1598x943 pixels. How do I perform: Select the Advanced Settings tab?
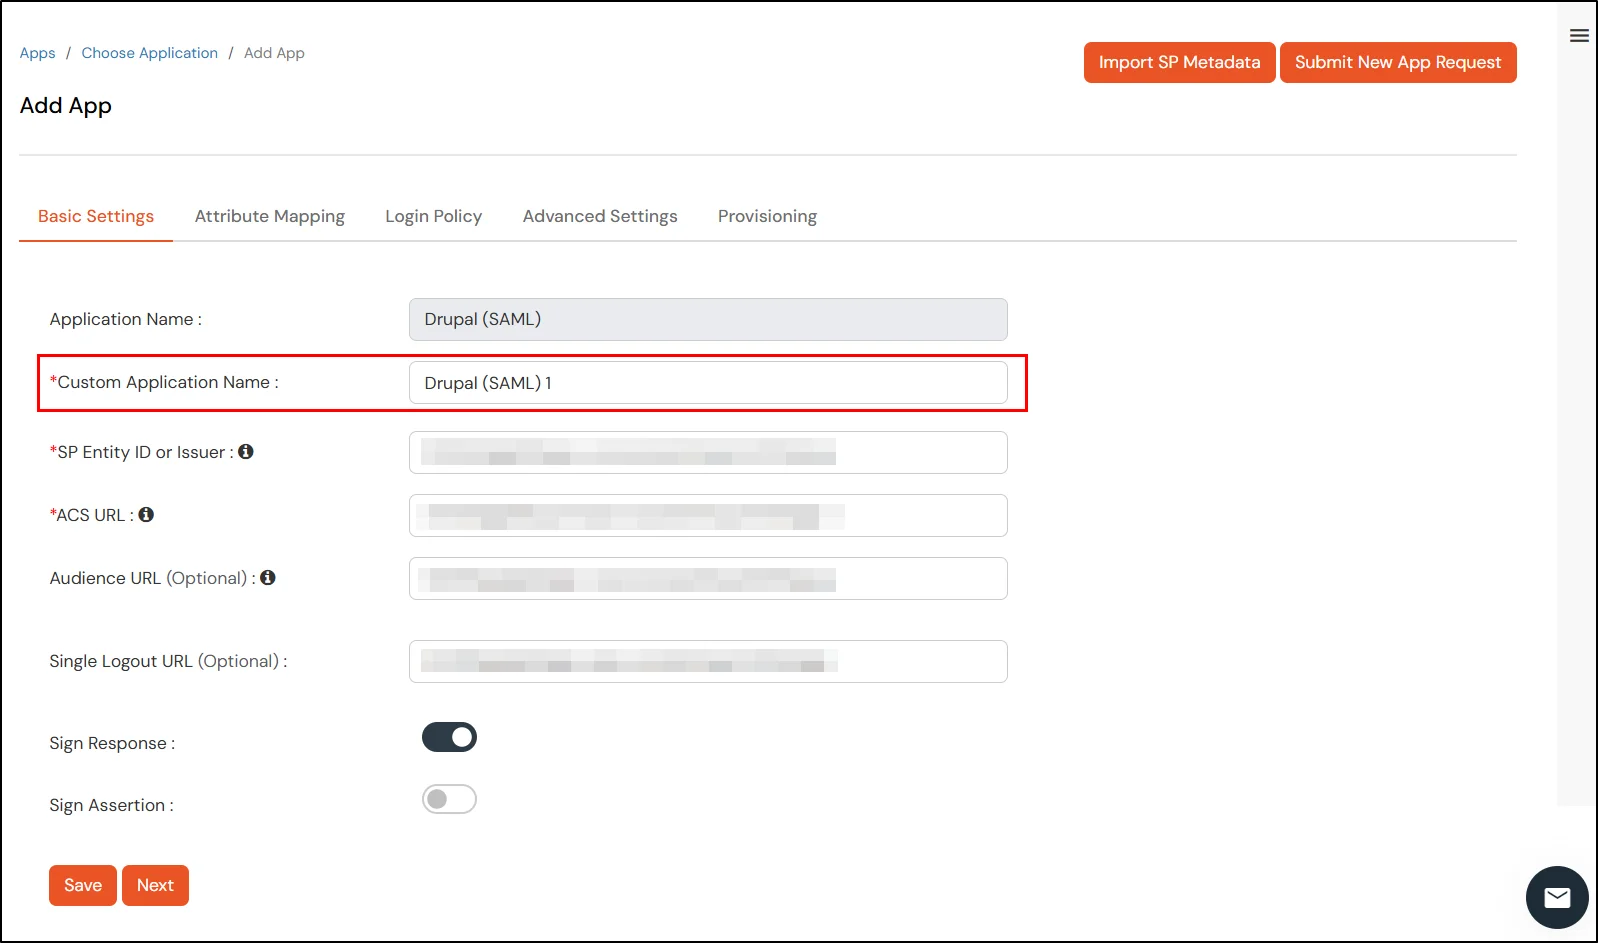tap(600, 216)
